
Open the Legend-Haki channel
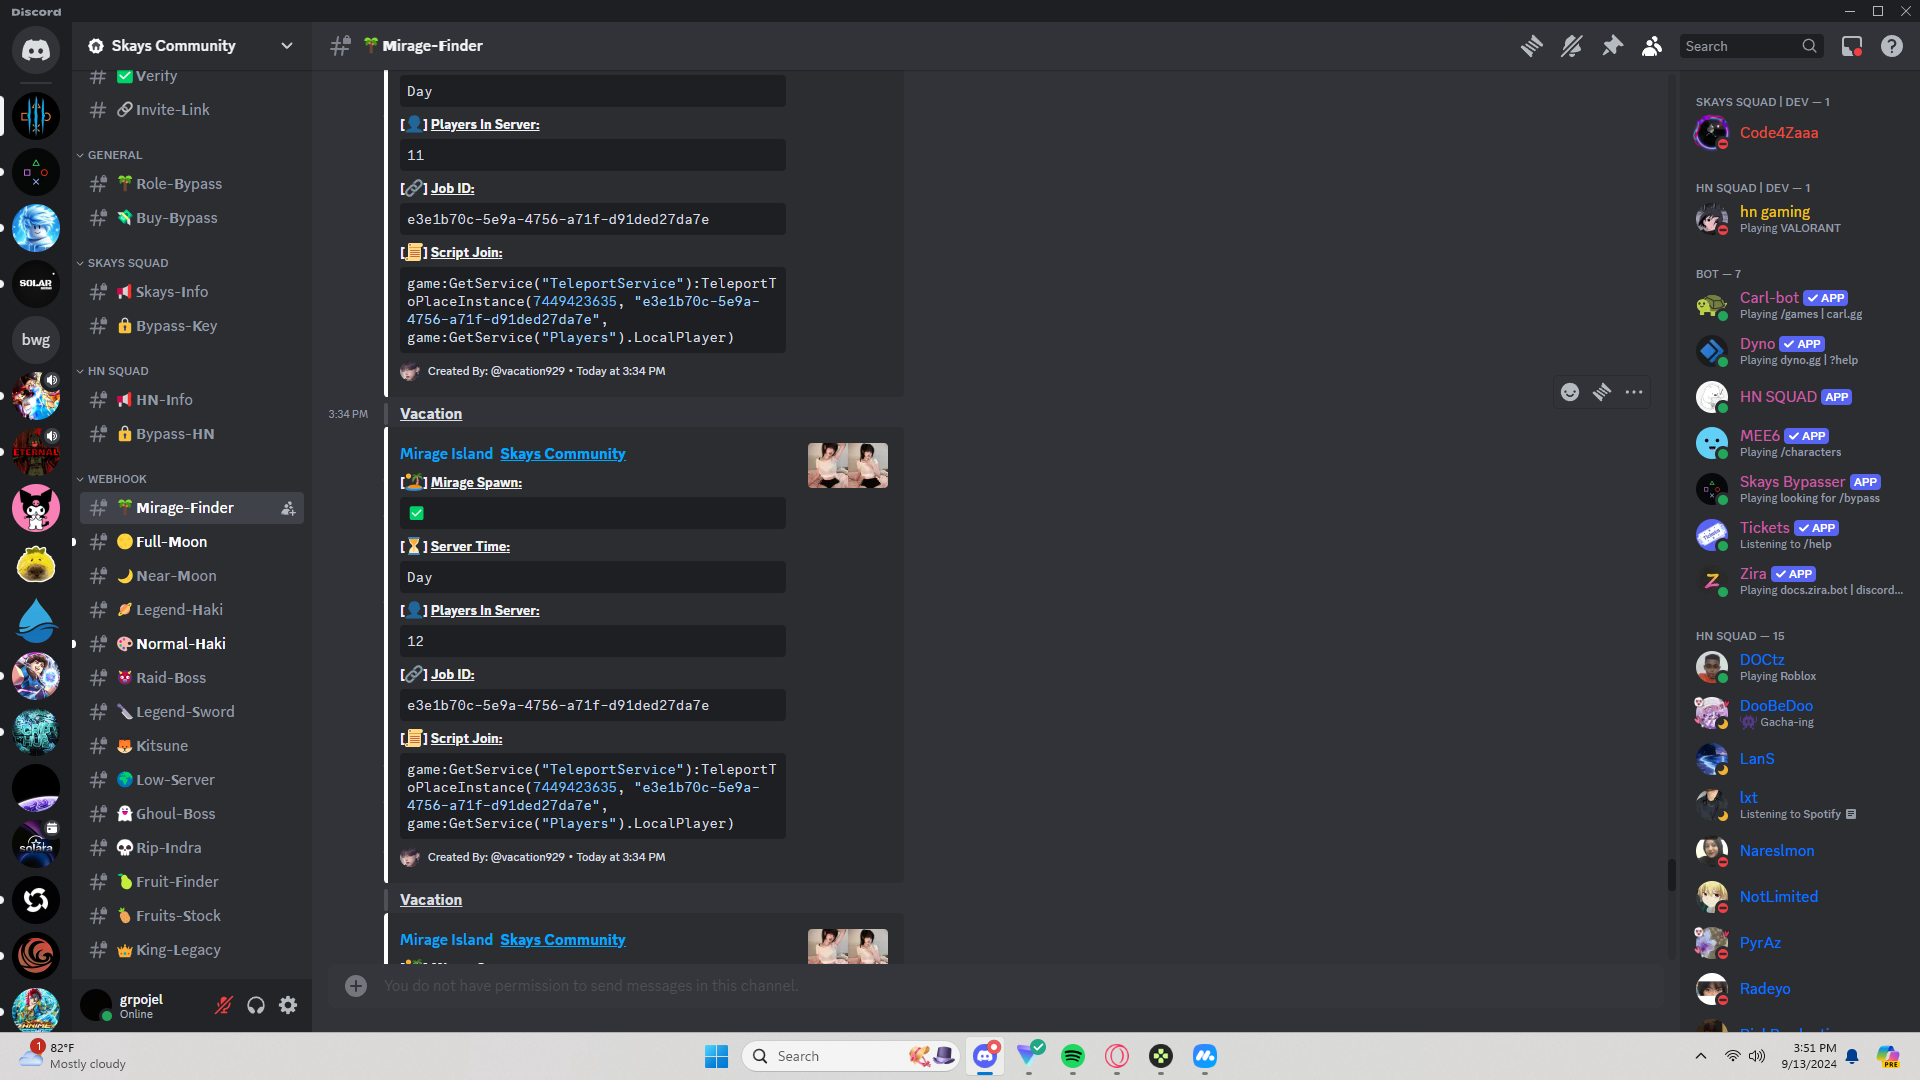click(x=192, y=610)
